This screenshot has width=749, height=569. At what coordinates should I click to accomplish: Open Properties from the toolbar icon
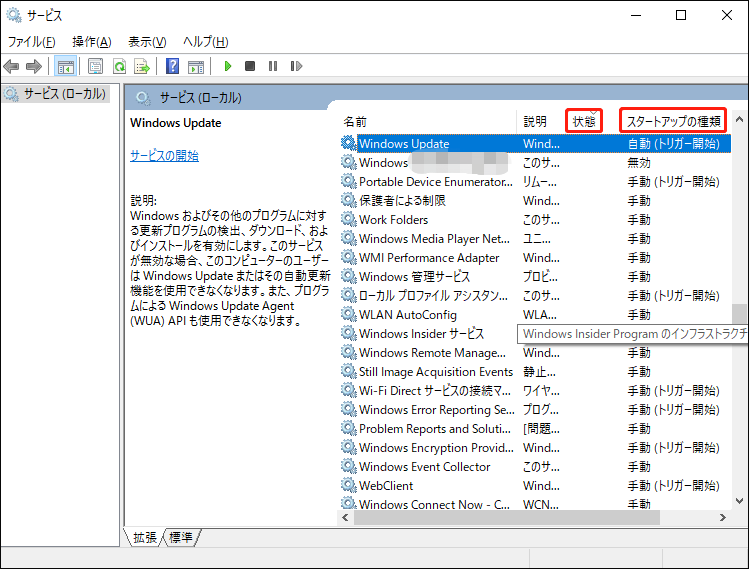tap(95, 67)
